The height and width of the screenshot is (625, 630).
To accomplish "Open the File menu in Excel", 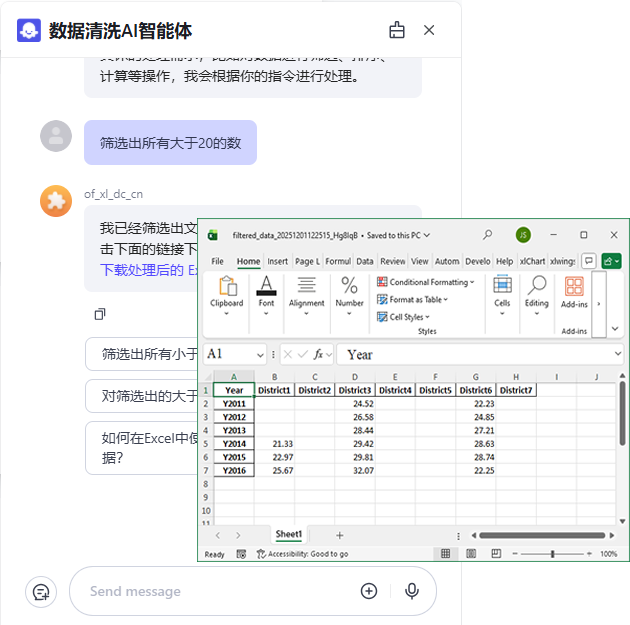I will tap(217, 261).
